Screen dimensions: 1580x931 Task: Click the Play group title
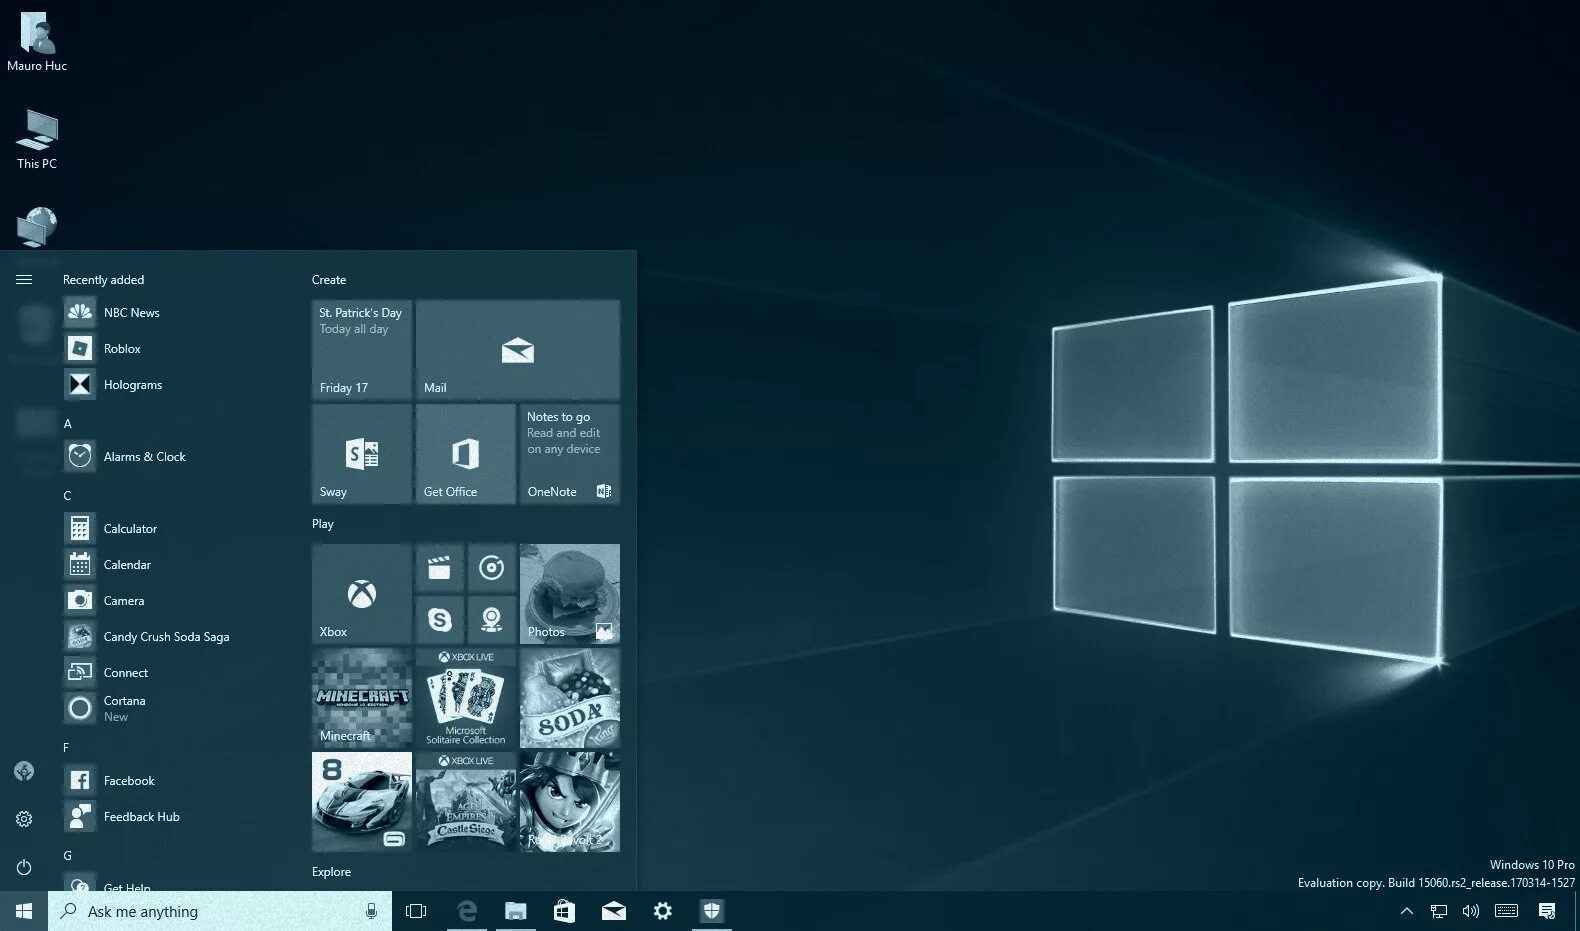tap(323, 524)
